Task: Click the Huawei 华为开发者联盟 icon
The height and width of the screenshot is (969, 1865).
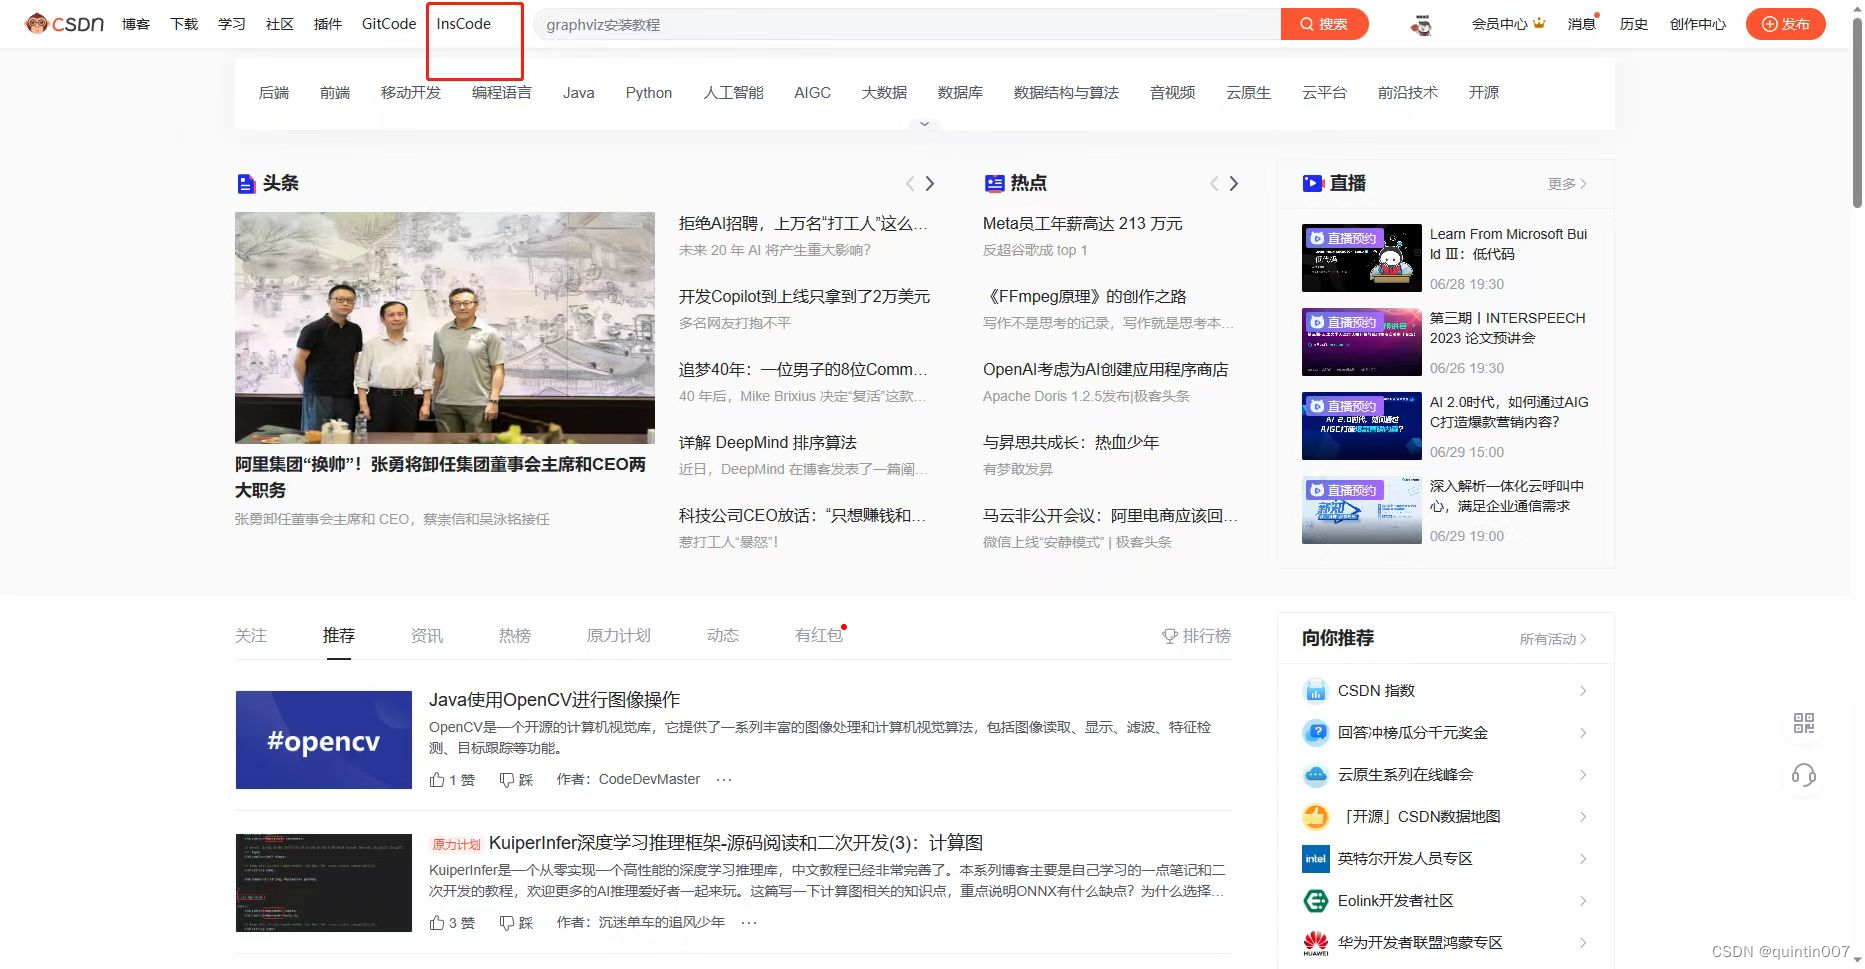Action: (x=1315, y=943)
